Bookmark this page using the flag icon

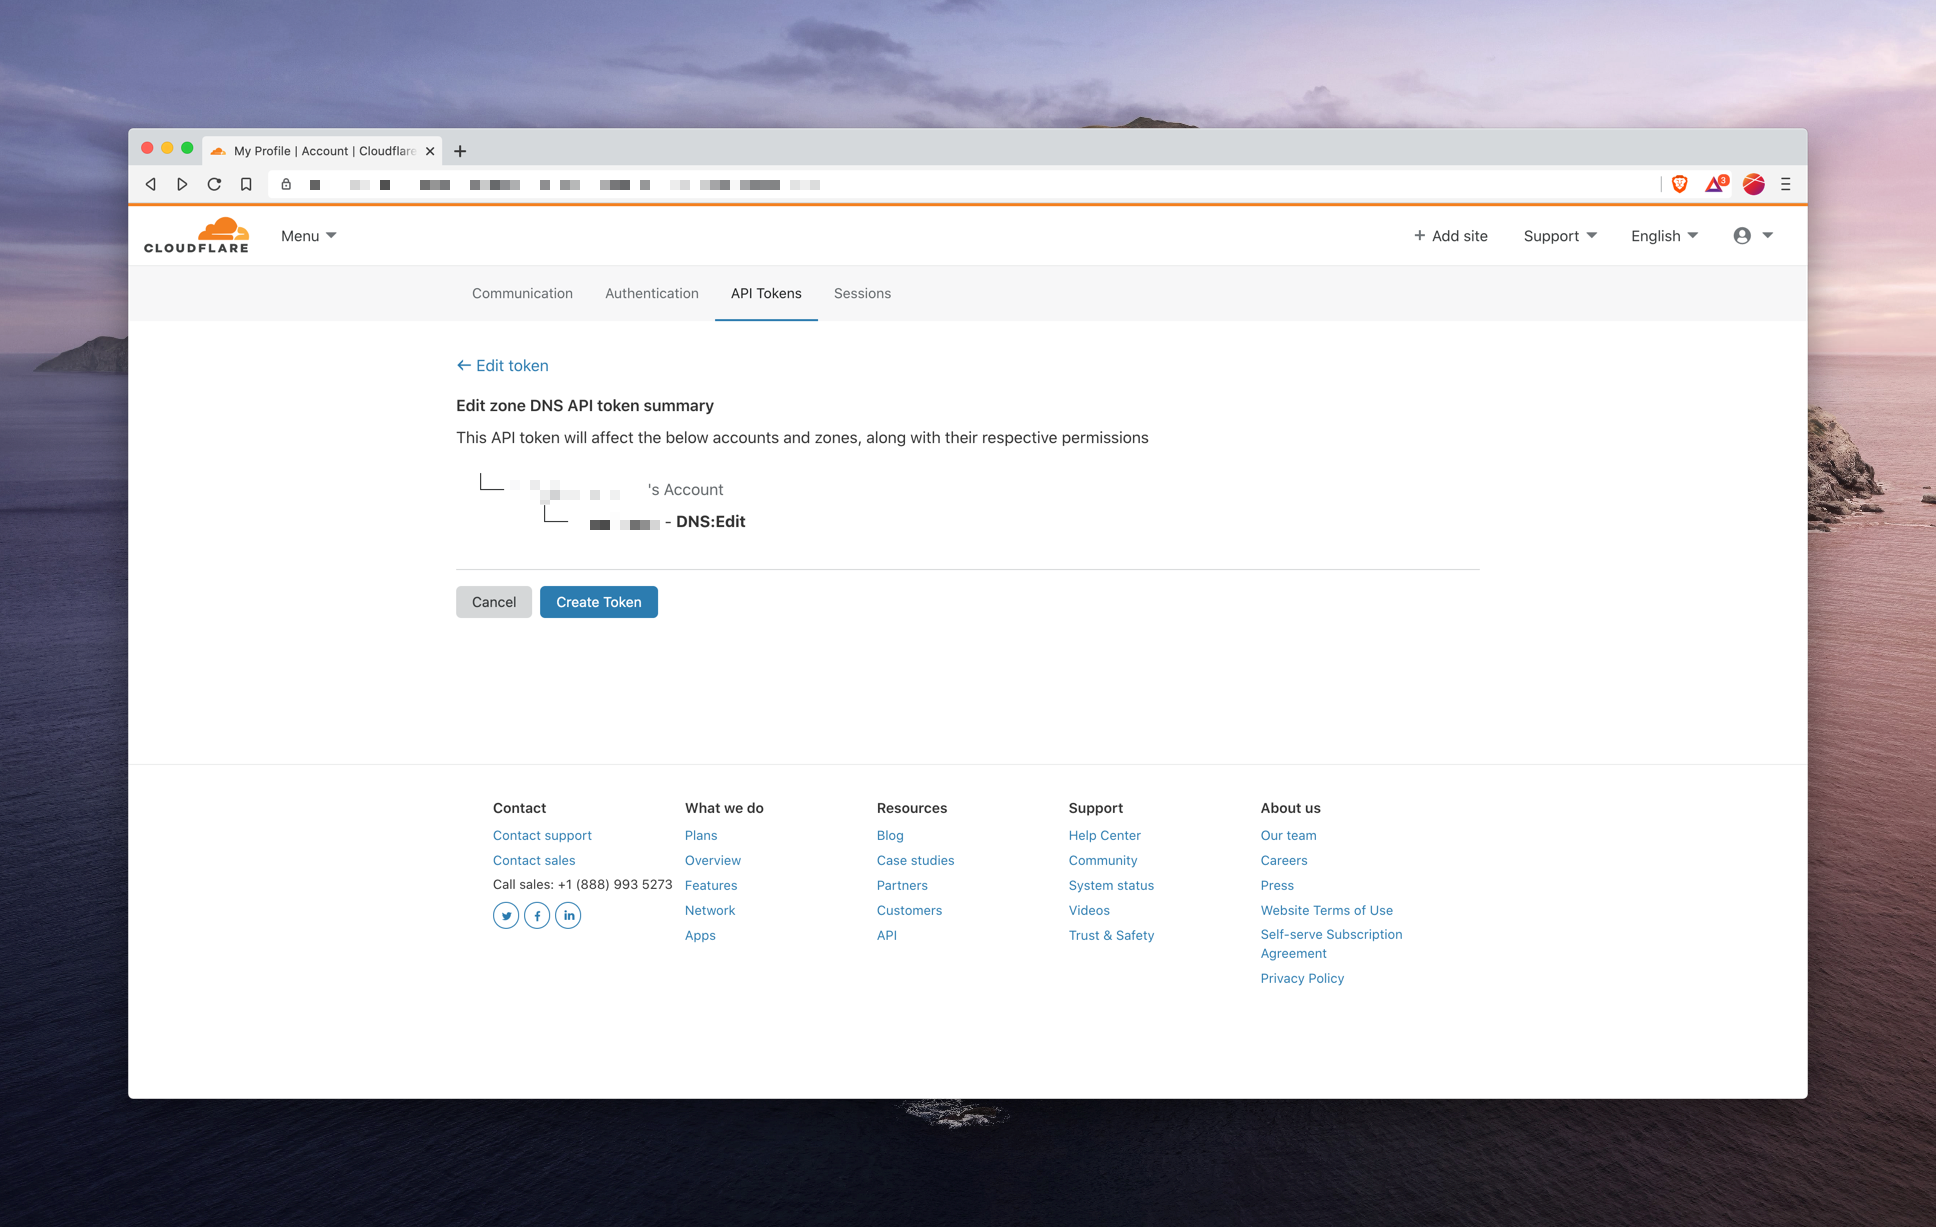(246, 184)
